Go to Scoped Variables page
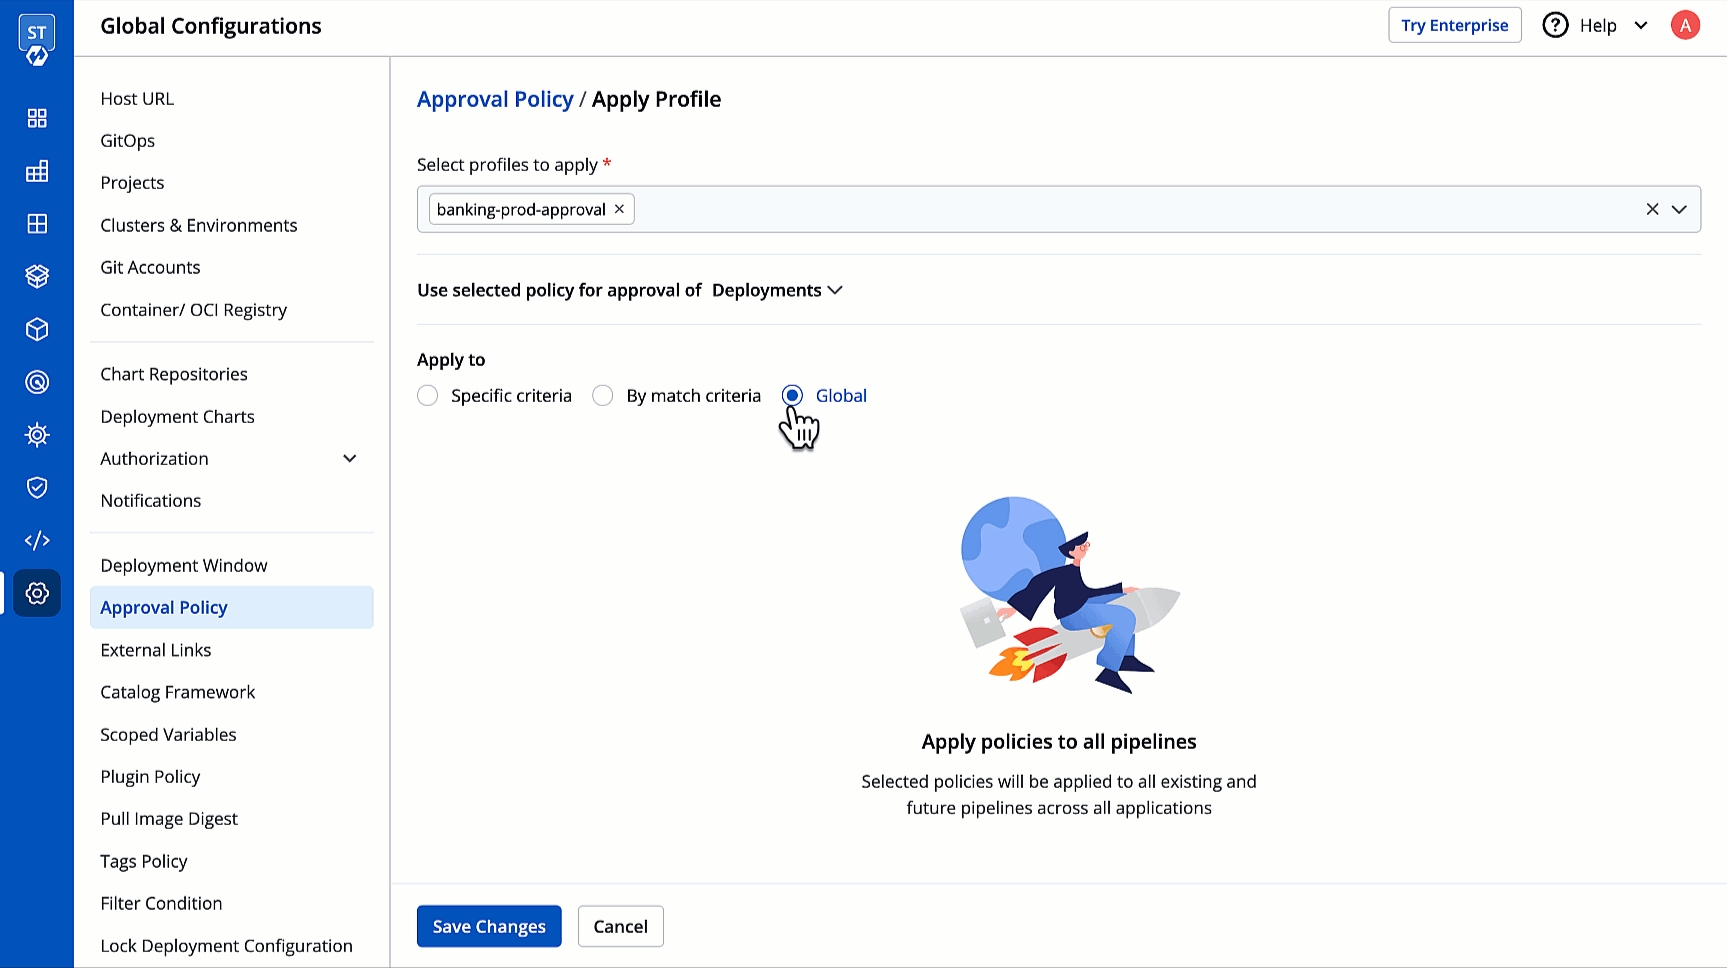1727x968 pixels. coord(168,735)
